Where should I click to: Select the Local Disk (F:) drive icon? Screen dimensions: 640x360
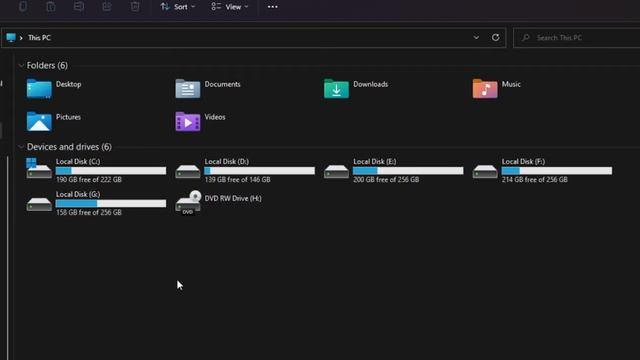click(x=485, y=171)
